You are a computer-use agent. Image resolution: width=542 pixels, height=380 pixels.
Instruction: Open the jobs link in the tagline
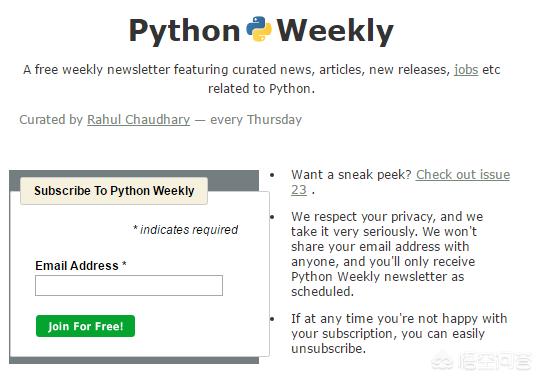point(466,70)
